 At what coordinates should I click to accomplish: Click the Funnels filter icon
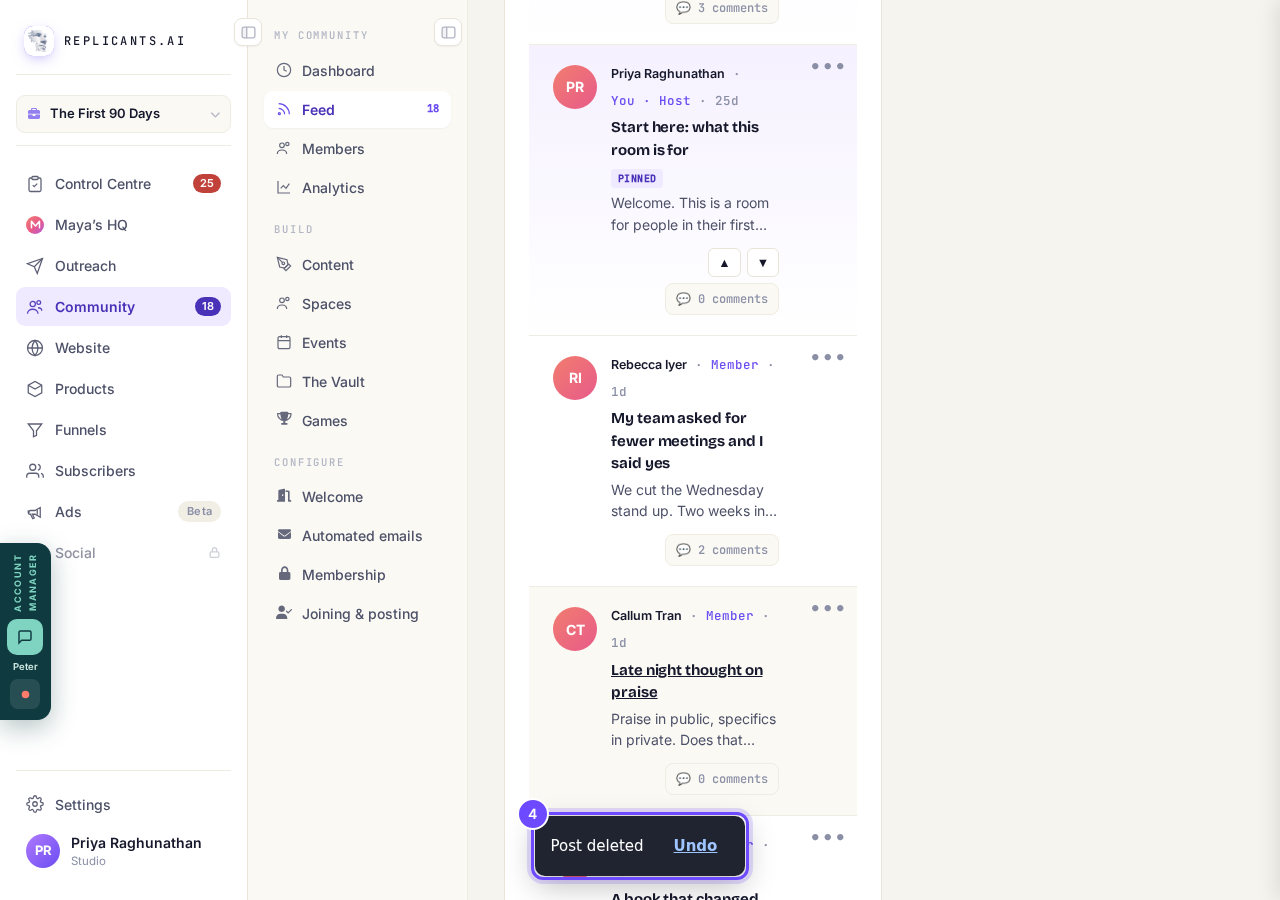click(35, 430)
